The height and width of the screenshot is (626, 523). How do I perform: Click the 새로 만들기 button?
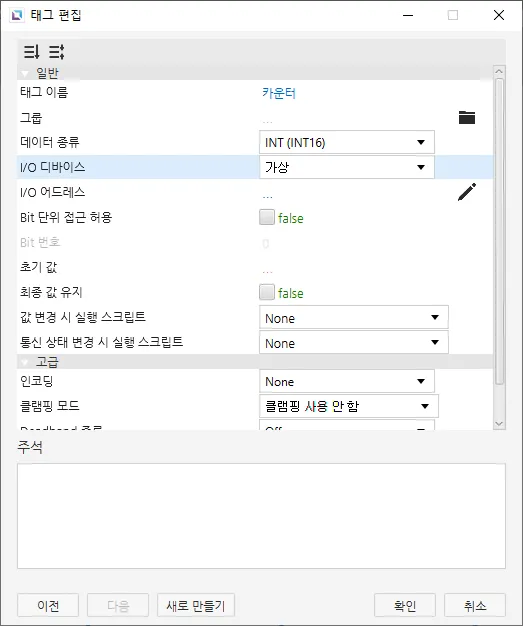[196, 605]
